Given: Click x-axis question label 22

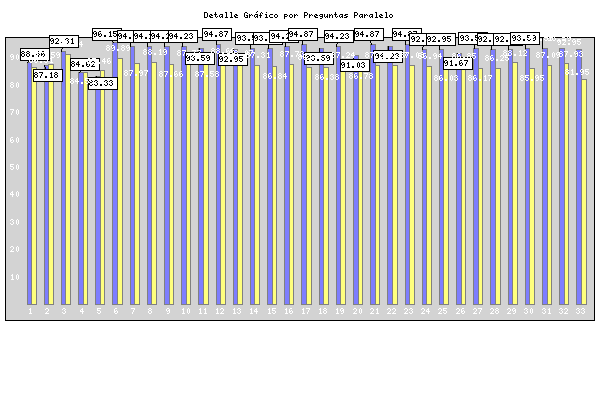Looking at the screenshot, I should click(391, 311).
